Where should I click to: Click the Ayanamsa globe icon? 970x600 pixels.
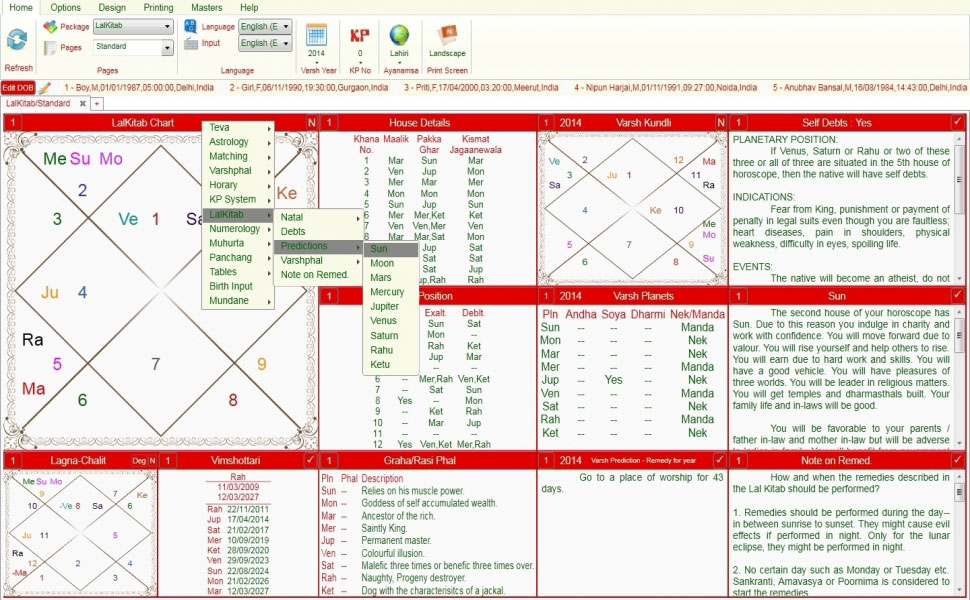coord(399,35)
